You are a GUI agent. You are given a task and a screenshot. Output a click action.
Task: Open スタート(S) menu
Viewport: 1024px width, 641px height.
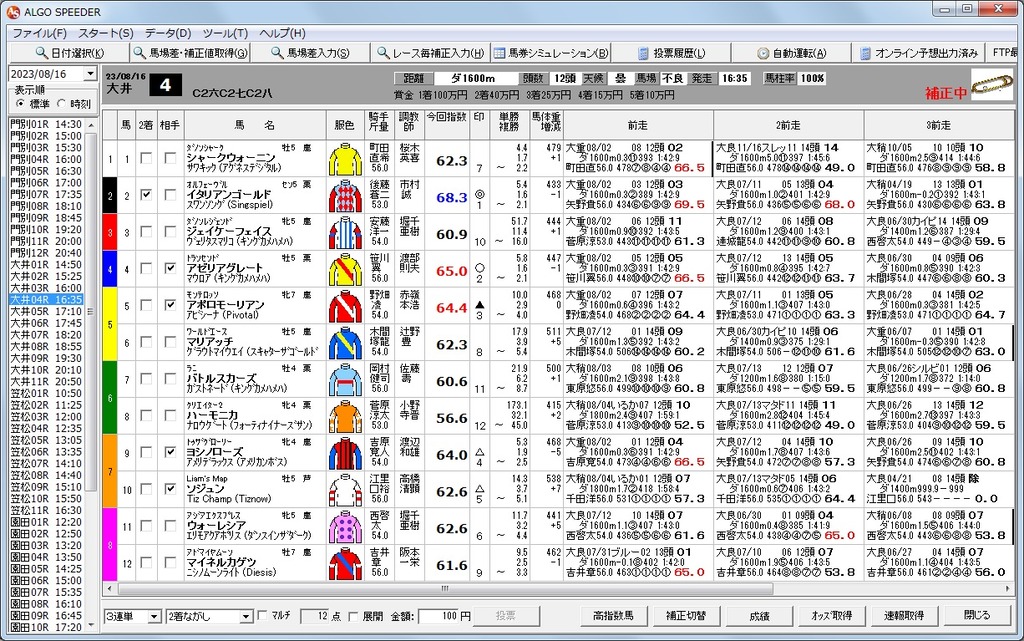(106, 33)
